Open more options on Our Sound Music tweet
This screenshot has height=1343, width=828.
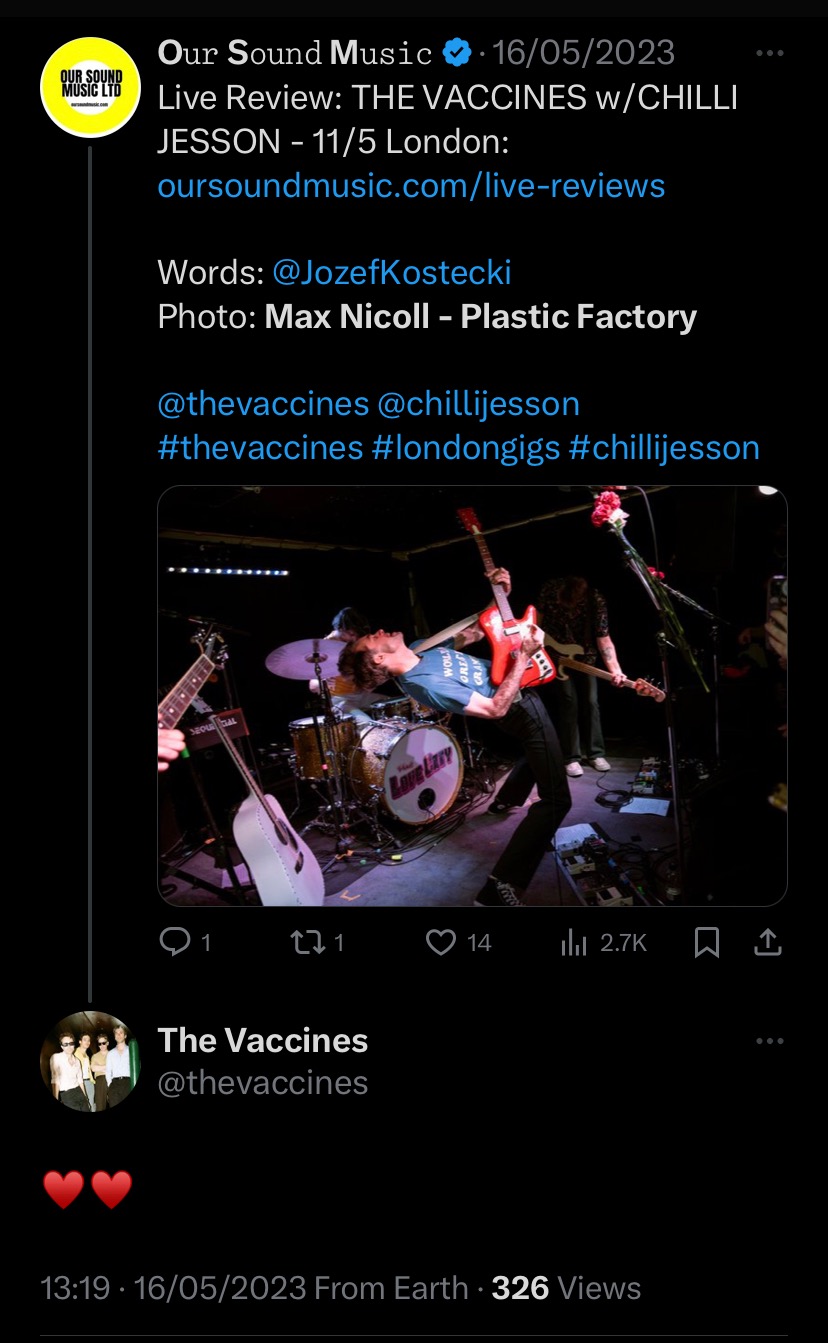769,53
